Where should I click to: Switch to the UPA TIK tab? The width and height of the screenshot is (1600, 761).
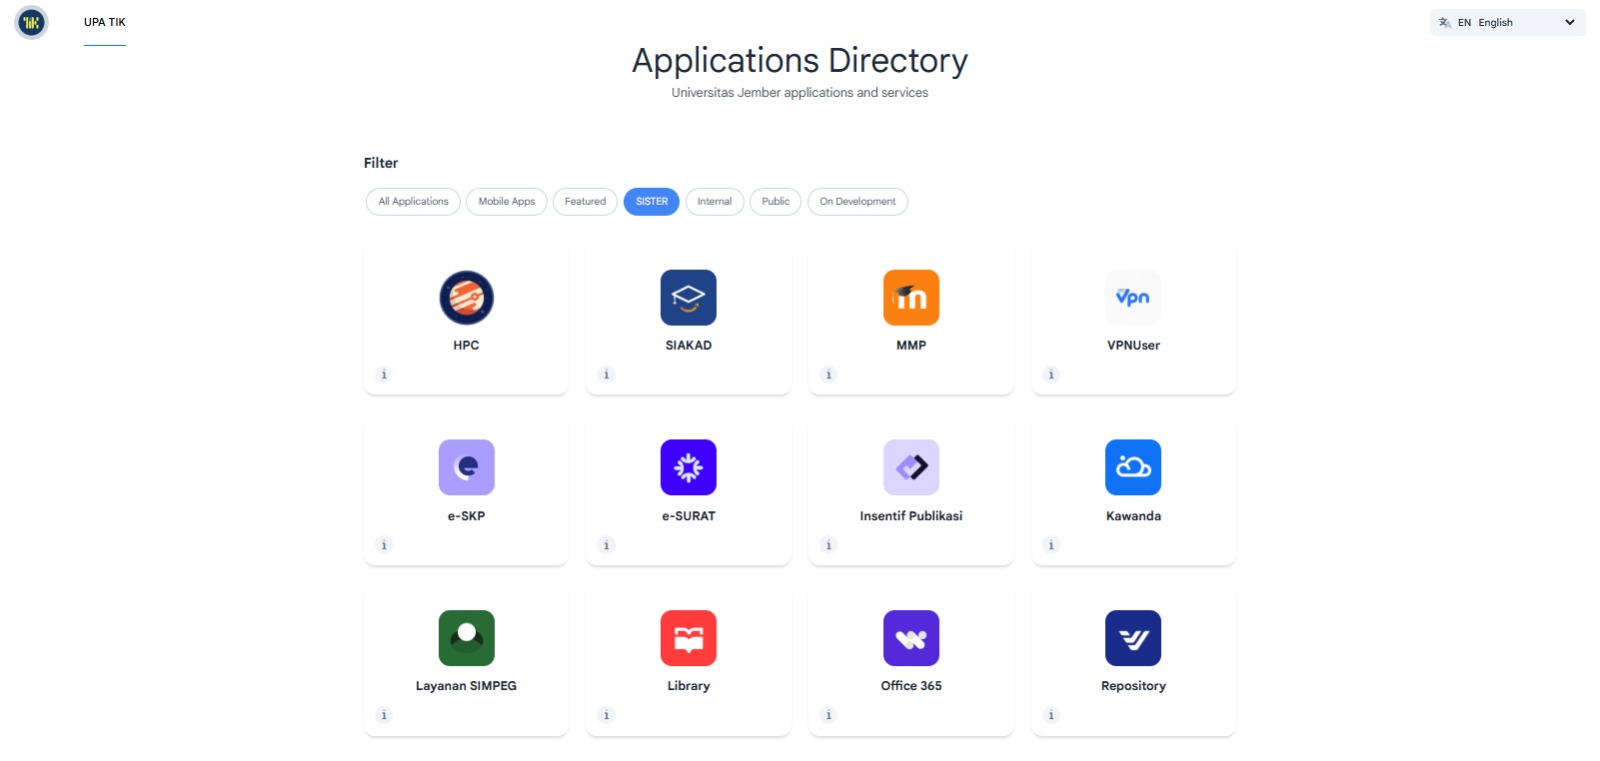click(105, 22)
